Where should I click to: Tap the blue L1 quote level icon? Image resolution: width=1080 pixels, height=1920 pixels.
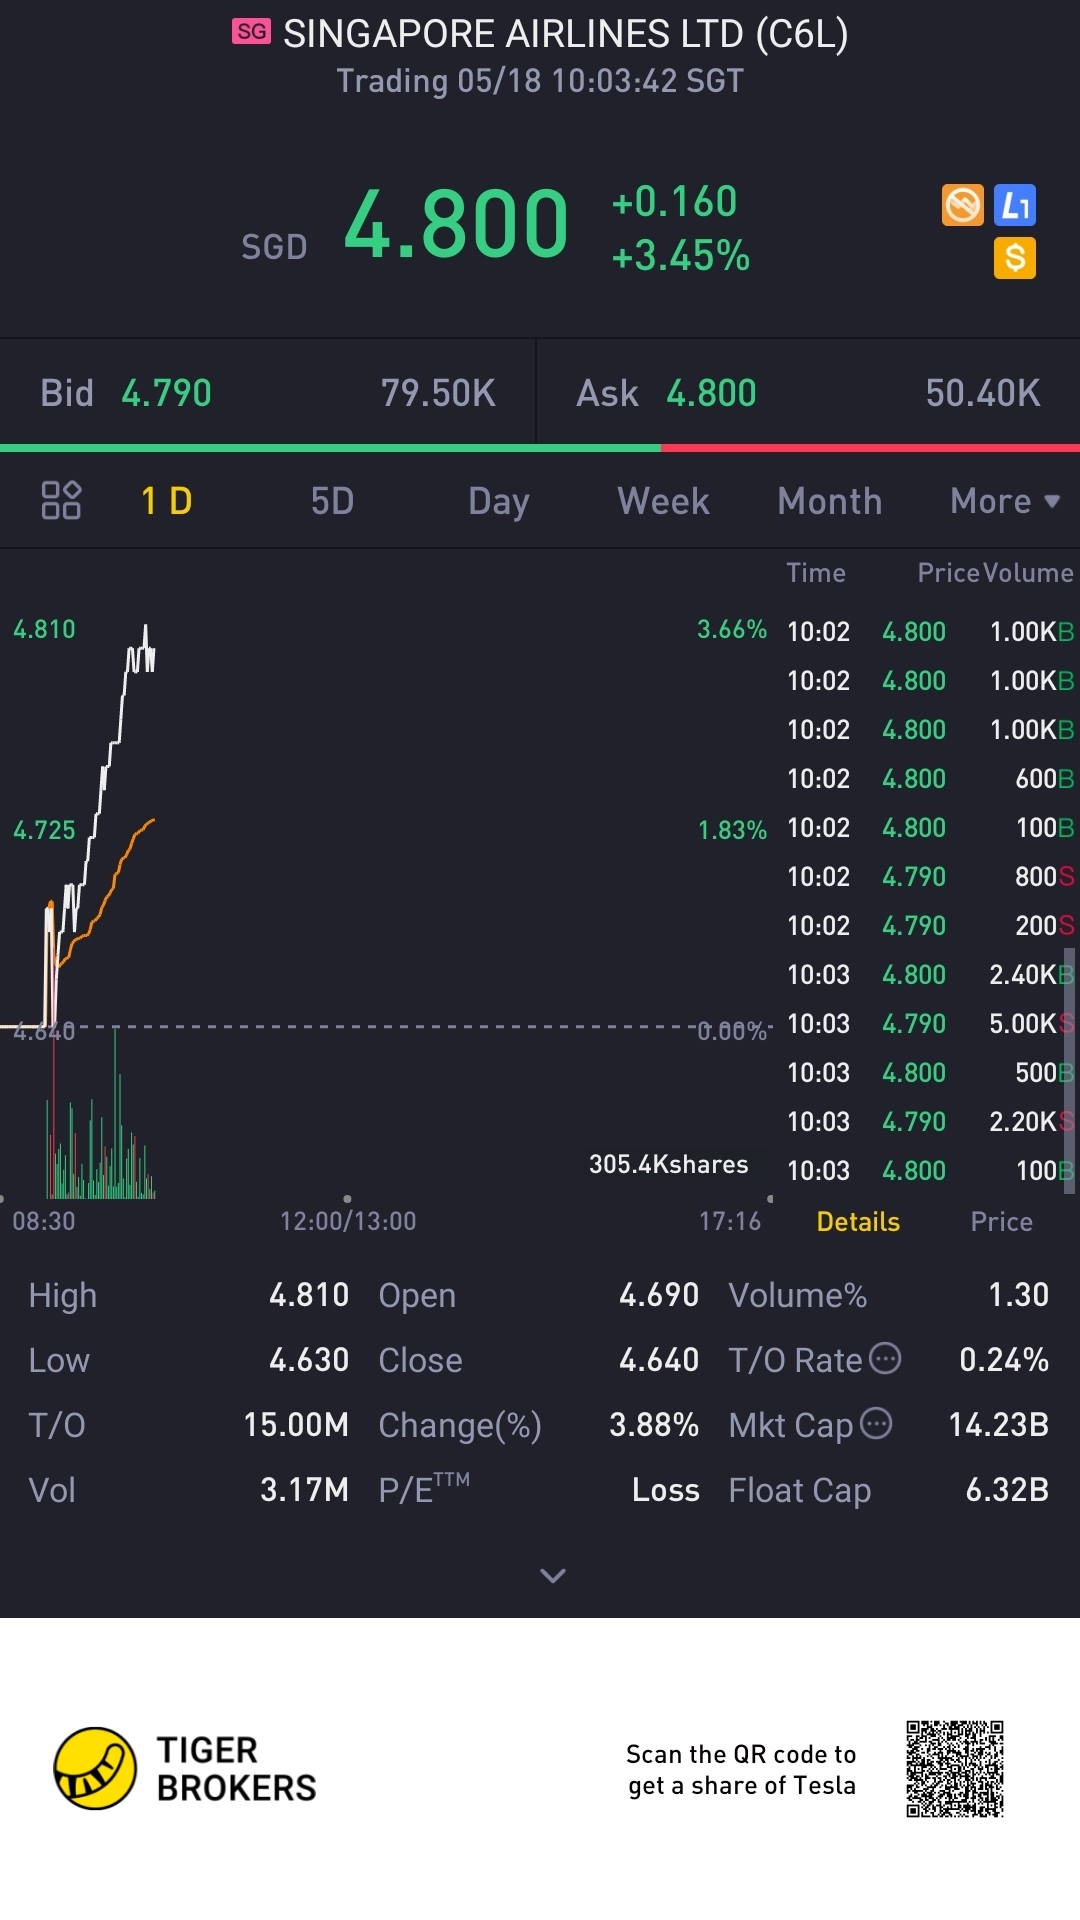(x=1015, y=206)
